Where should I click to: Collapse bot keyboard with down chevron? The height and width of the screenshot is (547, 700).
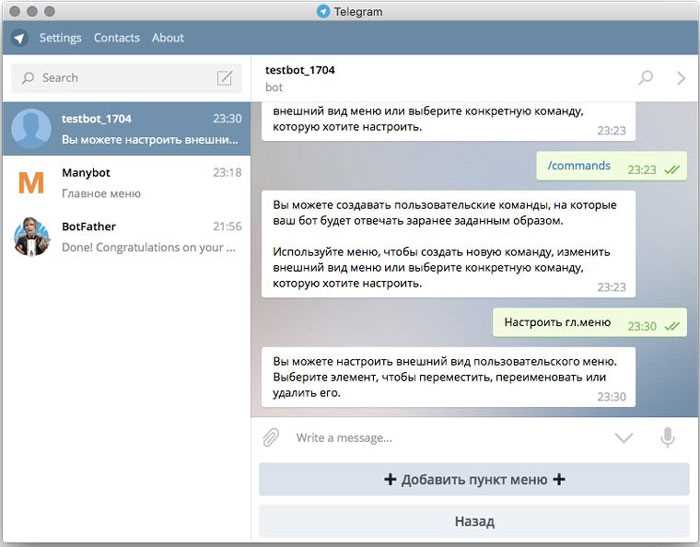click(624, 438)
